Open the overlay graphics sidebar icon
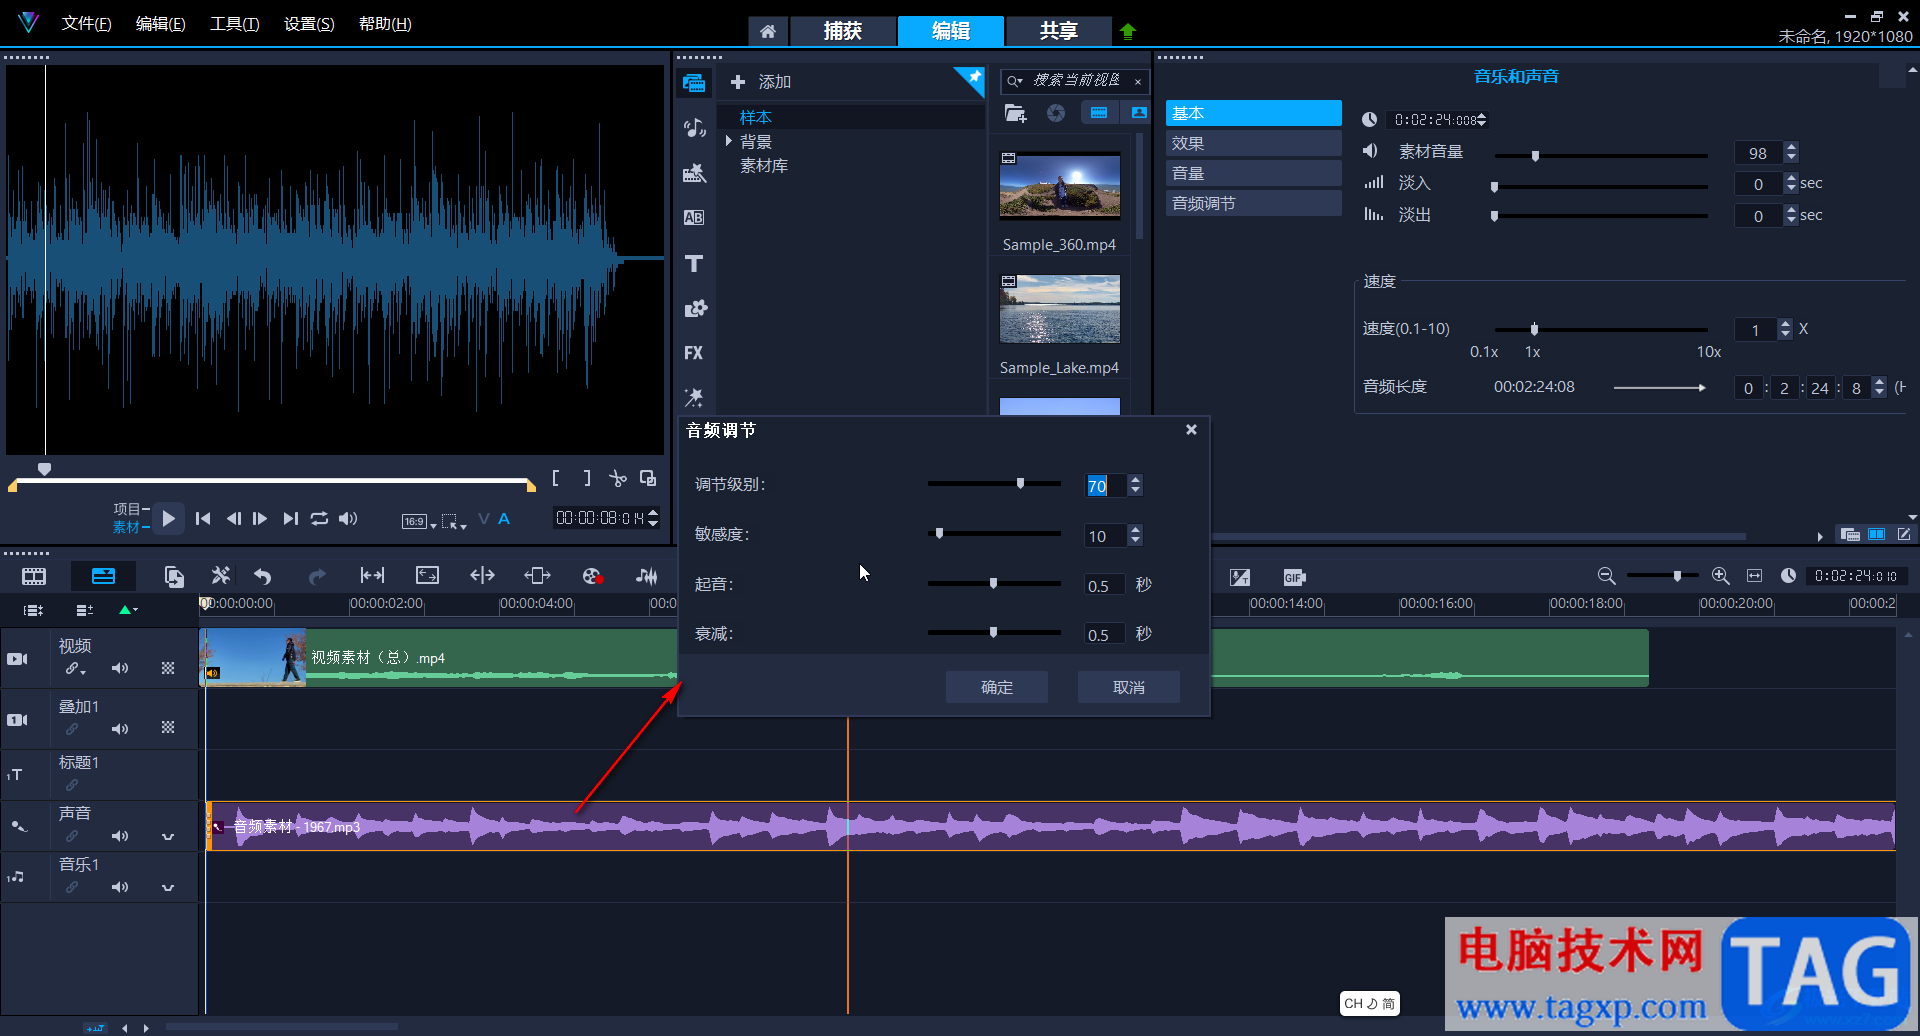The image size is (1920, 1036). [694, 308]
